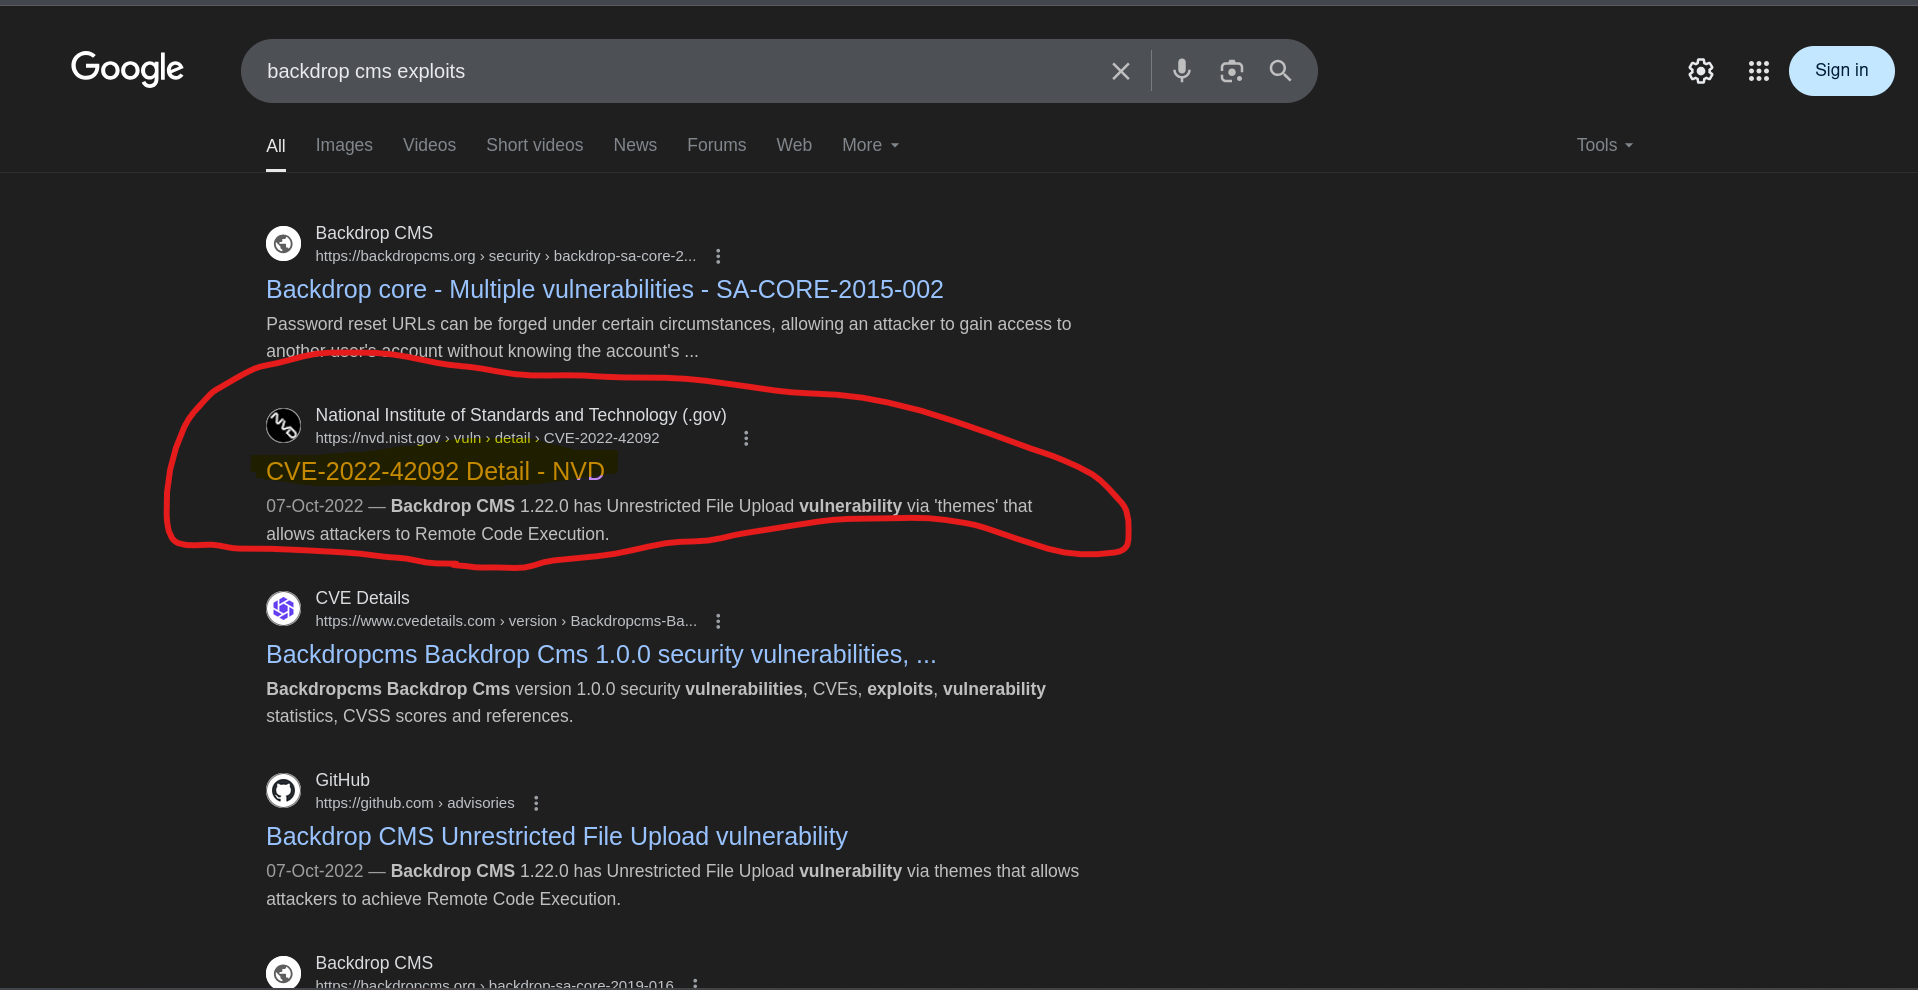Image resolution: width=1918 pixels, height=990 pixels.
Task: Open three-dot menu for github.com advisories result
Action: (536, 803)
